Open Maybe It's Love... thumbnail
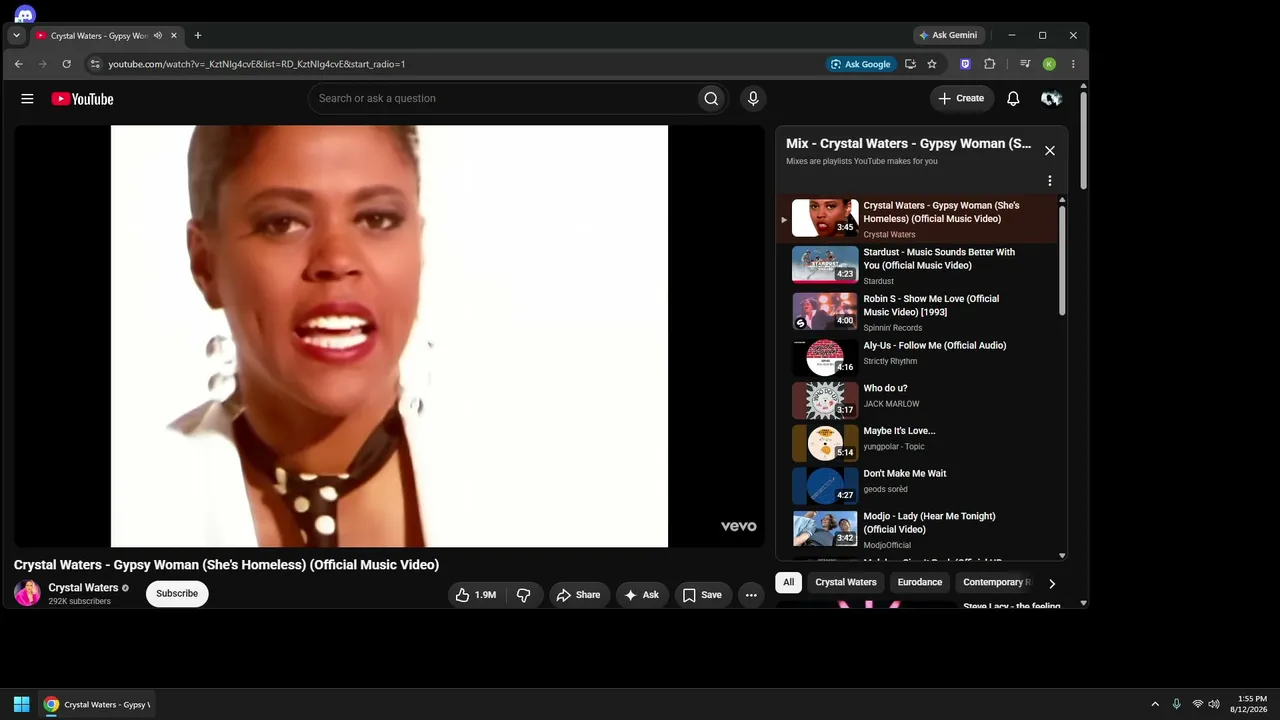Viewport: 1280px width, 720px height. [x=825, y=443]
